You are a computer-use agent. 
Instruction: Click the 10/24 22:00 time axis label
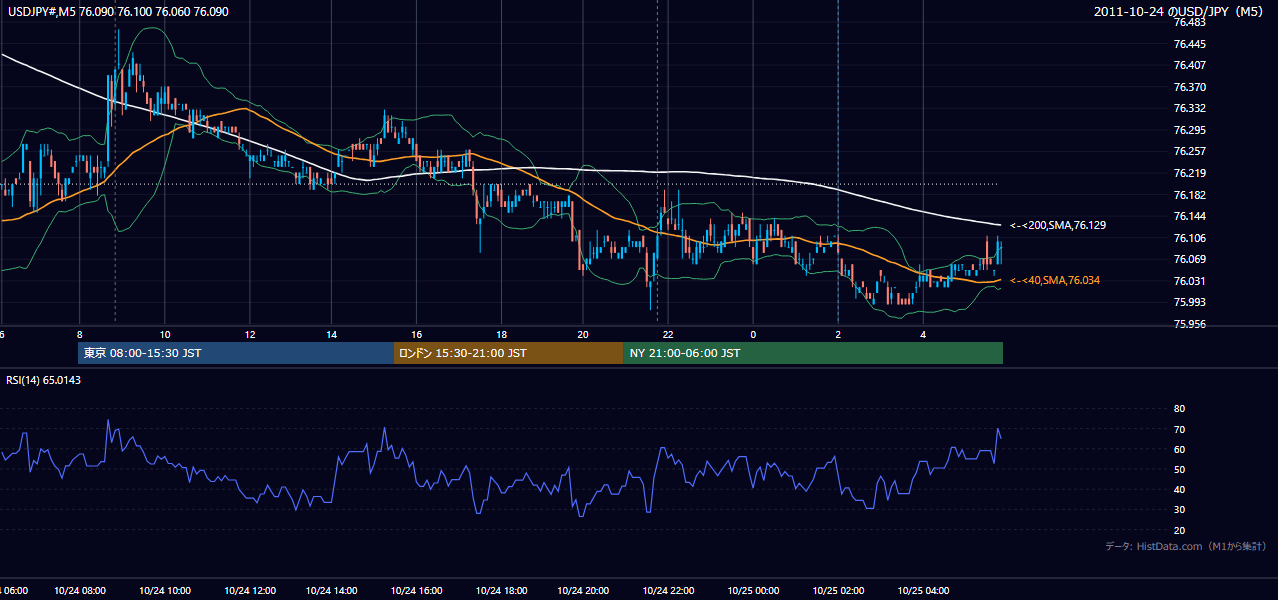click(x=669, y=591)
